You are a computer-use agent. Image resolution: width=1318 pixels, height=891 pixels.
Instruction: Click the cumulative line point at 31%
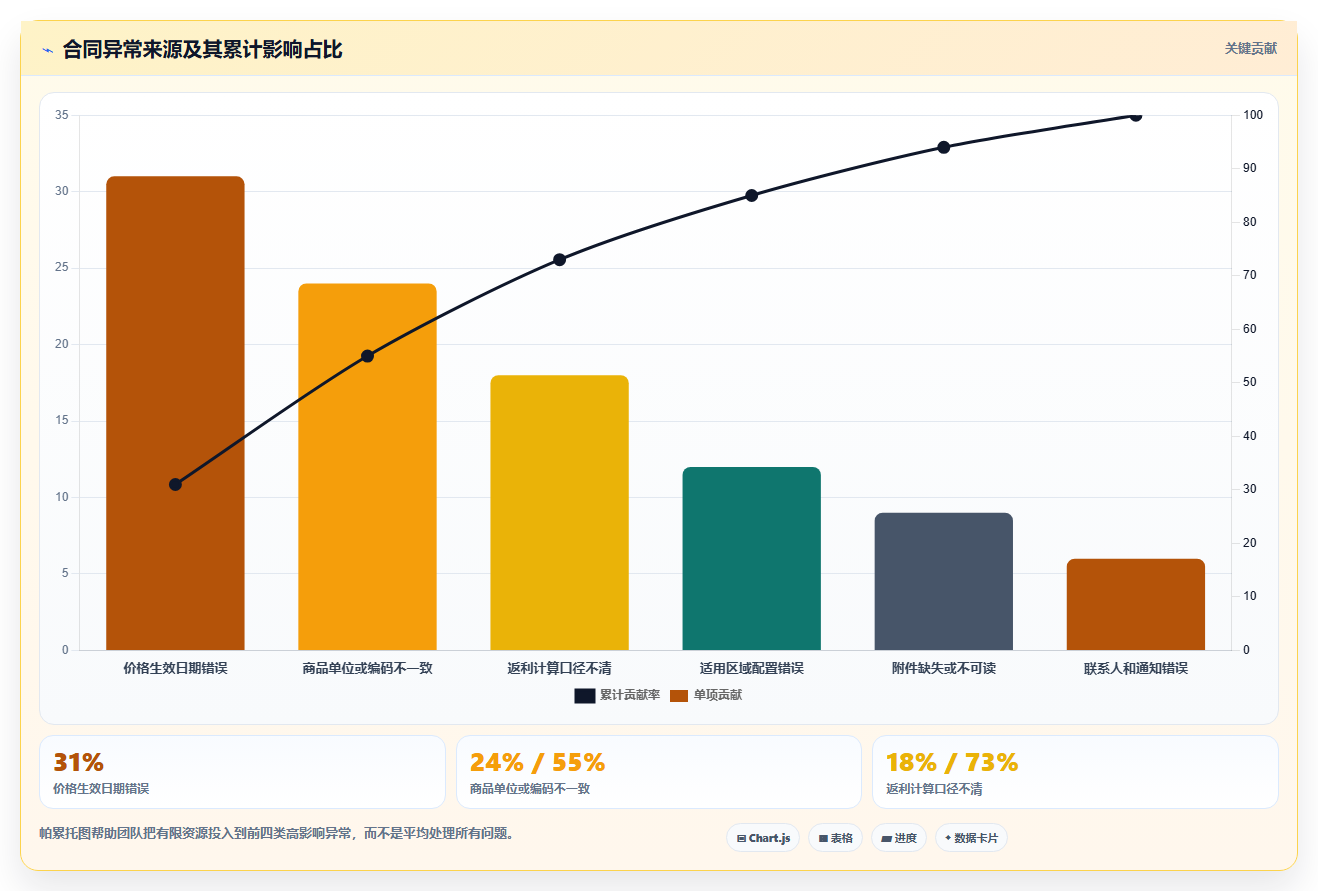pyautogui.click(x=175, y=484)
